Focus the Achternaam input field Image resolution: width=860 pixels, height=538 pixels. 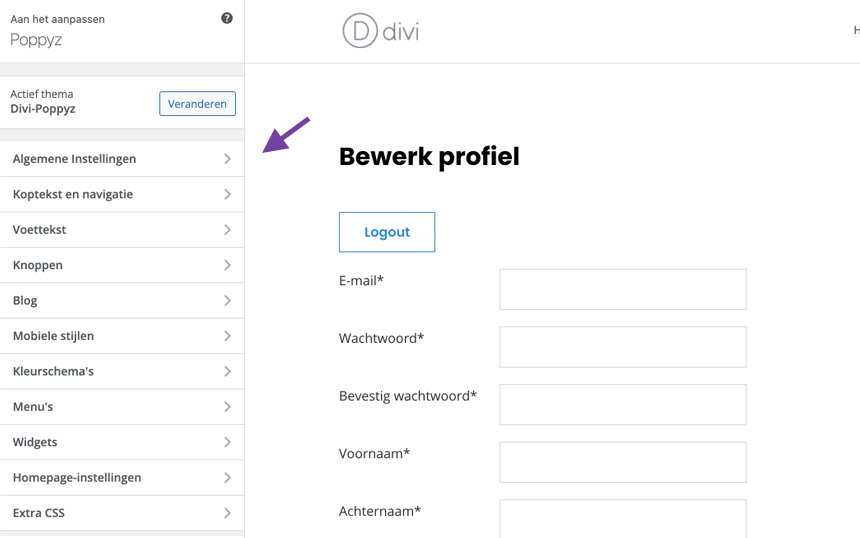[622, 519]
